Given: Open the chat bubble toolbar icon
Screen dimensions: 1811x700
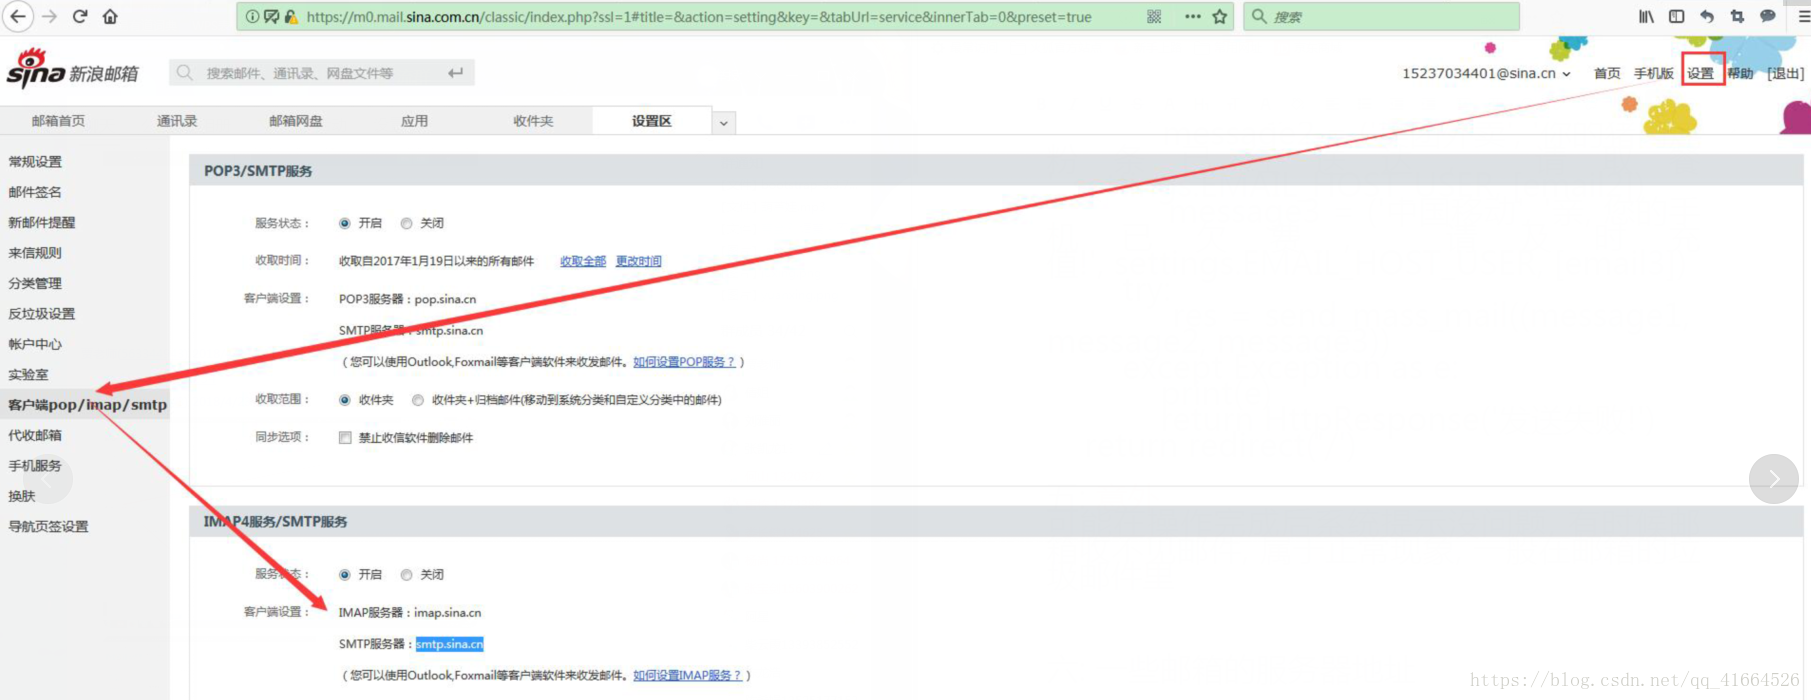Looking at the screenshot, I should (1767, 16).
